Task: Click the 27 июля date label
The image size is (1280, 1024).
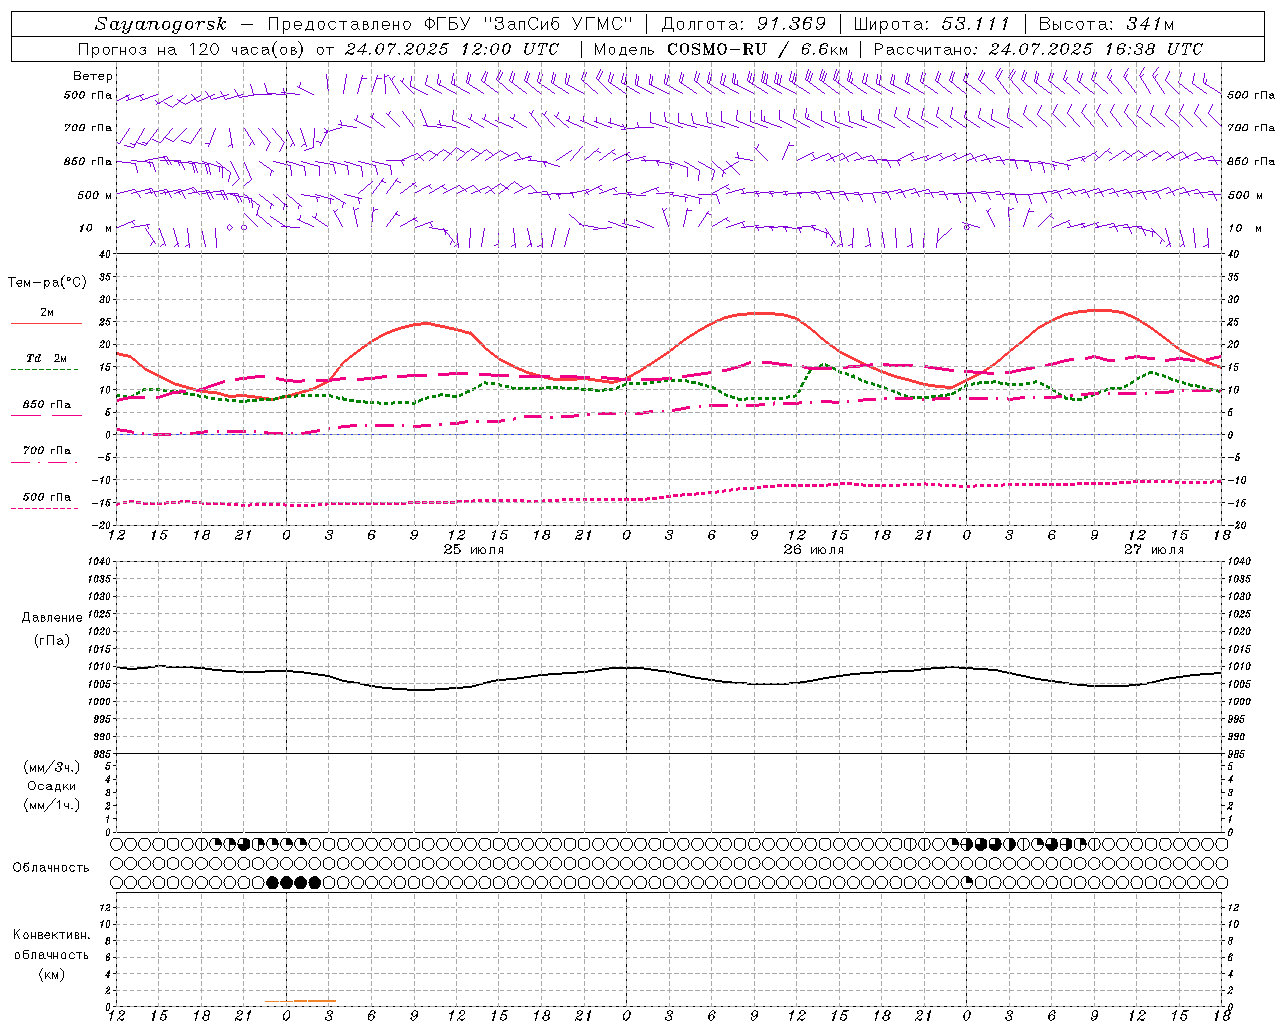Action: [x=1153, y=550]
